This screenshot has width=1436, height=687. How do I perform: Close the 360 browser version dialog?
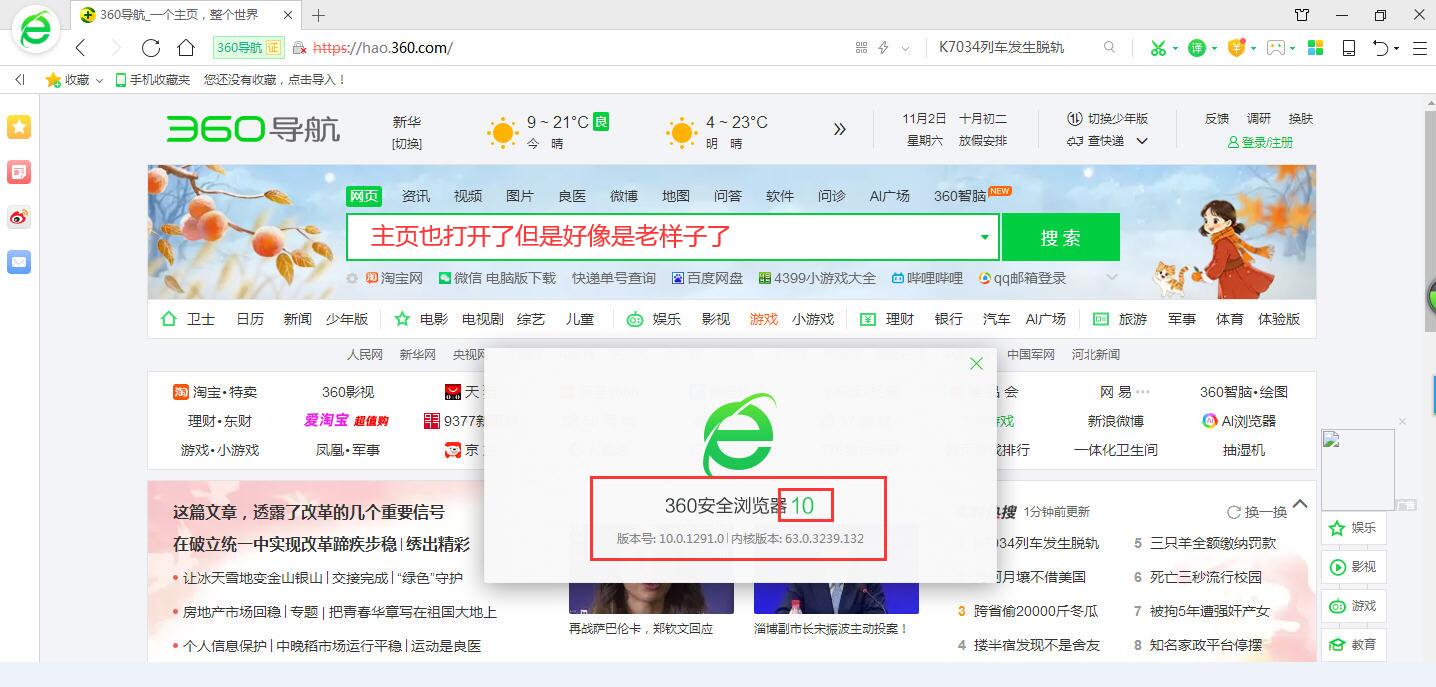coord(976,363)
